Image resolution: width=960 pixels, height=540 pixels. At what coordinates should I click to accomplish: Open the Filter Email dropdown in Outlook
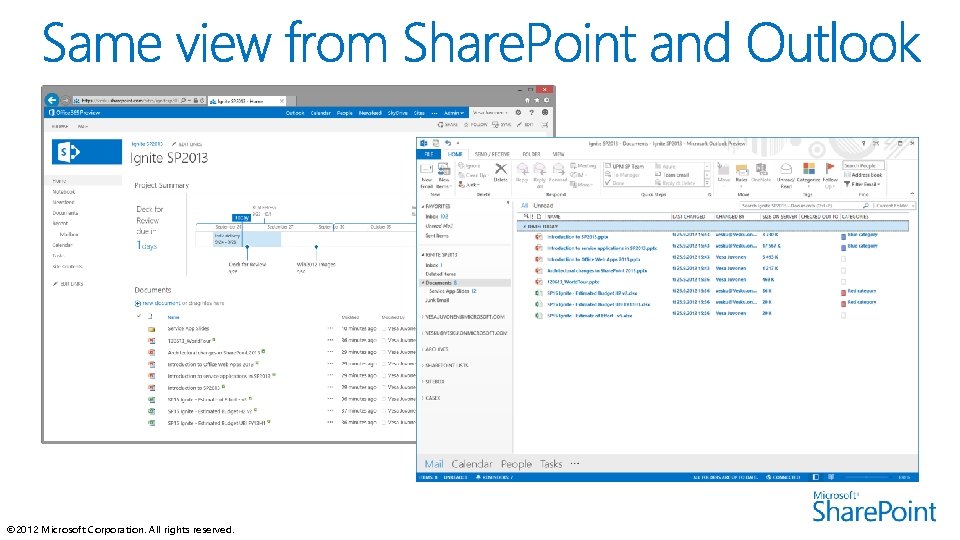(862, 184)
